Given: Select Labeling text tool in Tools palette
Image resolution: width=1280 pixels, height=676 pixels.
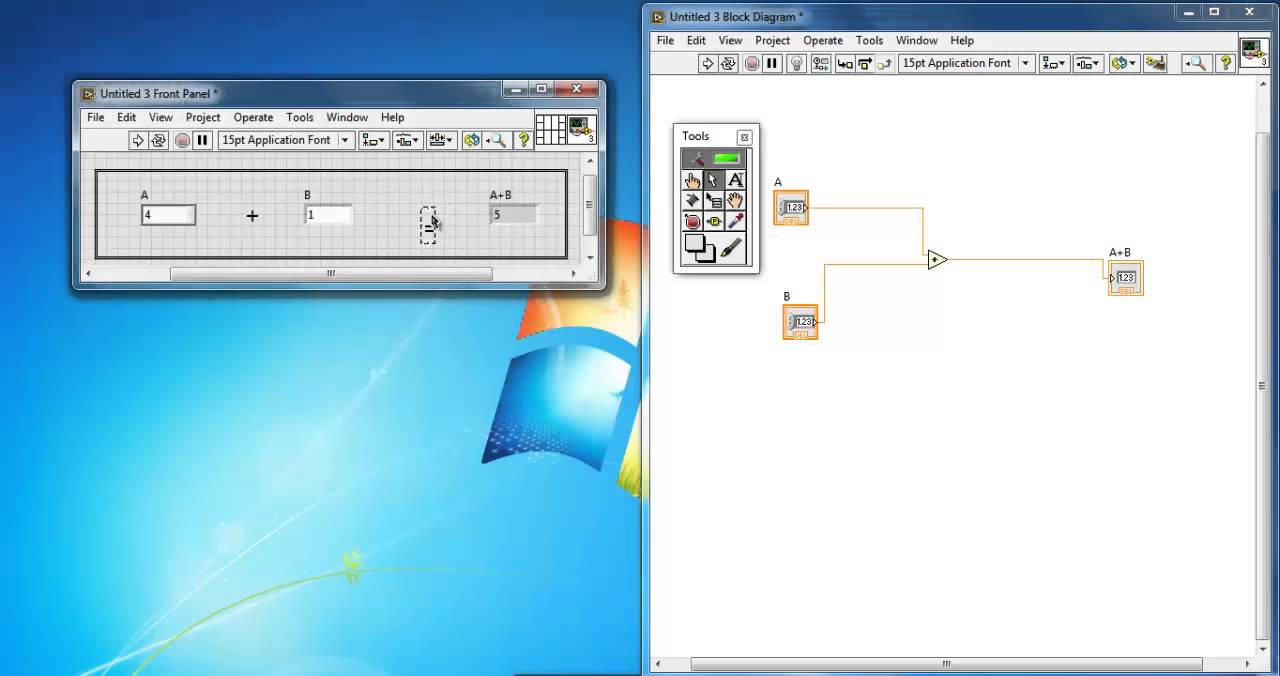Looking at the screenshot, I should pyautogui.click(x=736, y=180).
